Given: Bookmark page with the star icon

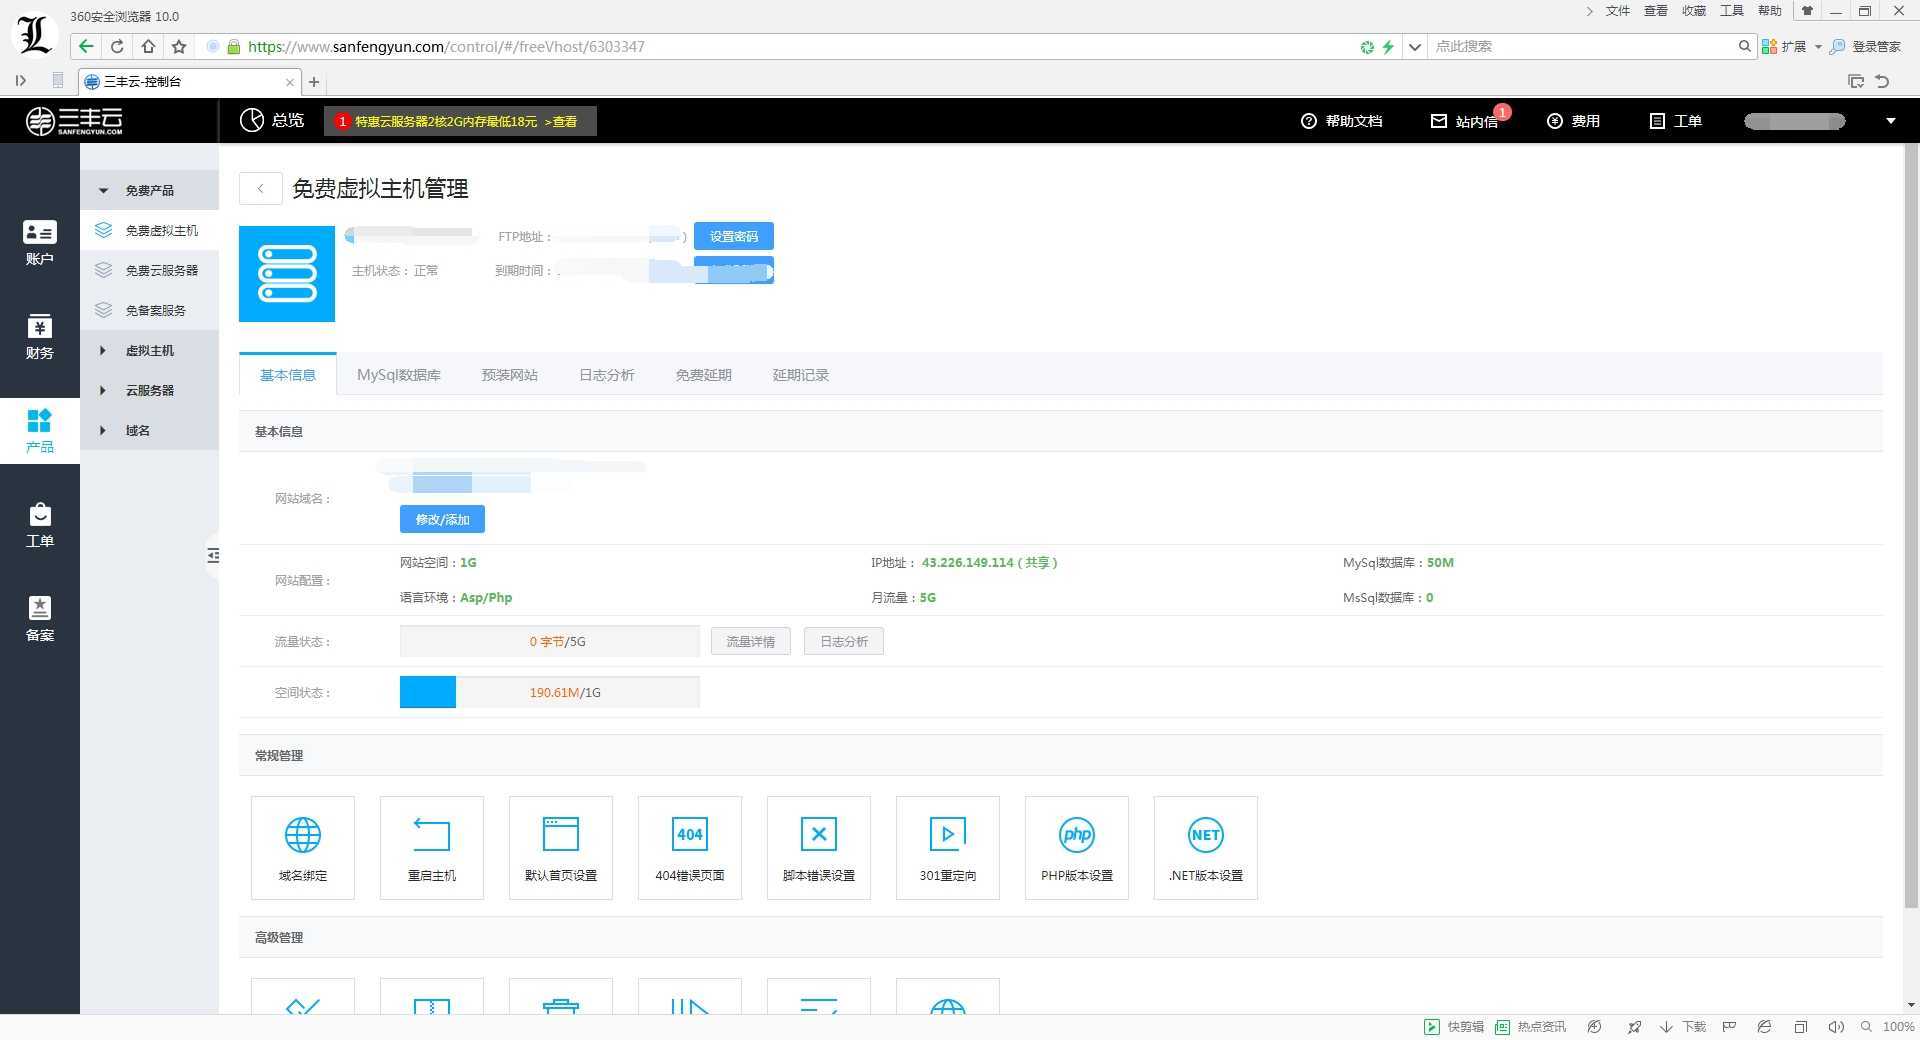Looking at the screenshot, I should pos(179,46).
